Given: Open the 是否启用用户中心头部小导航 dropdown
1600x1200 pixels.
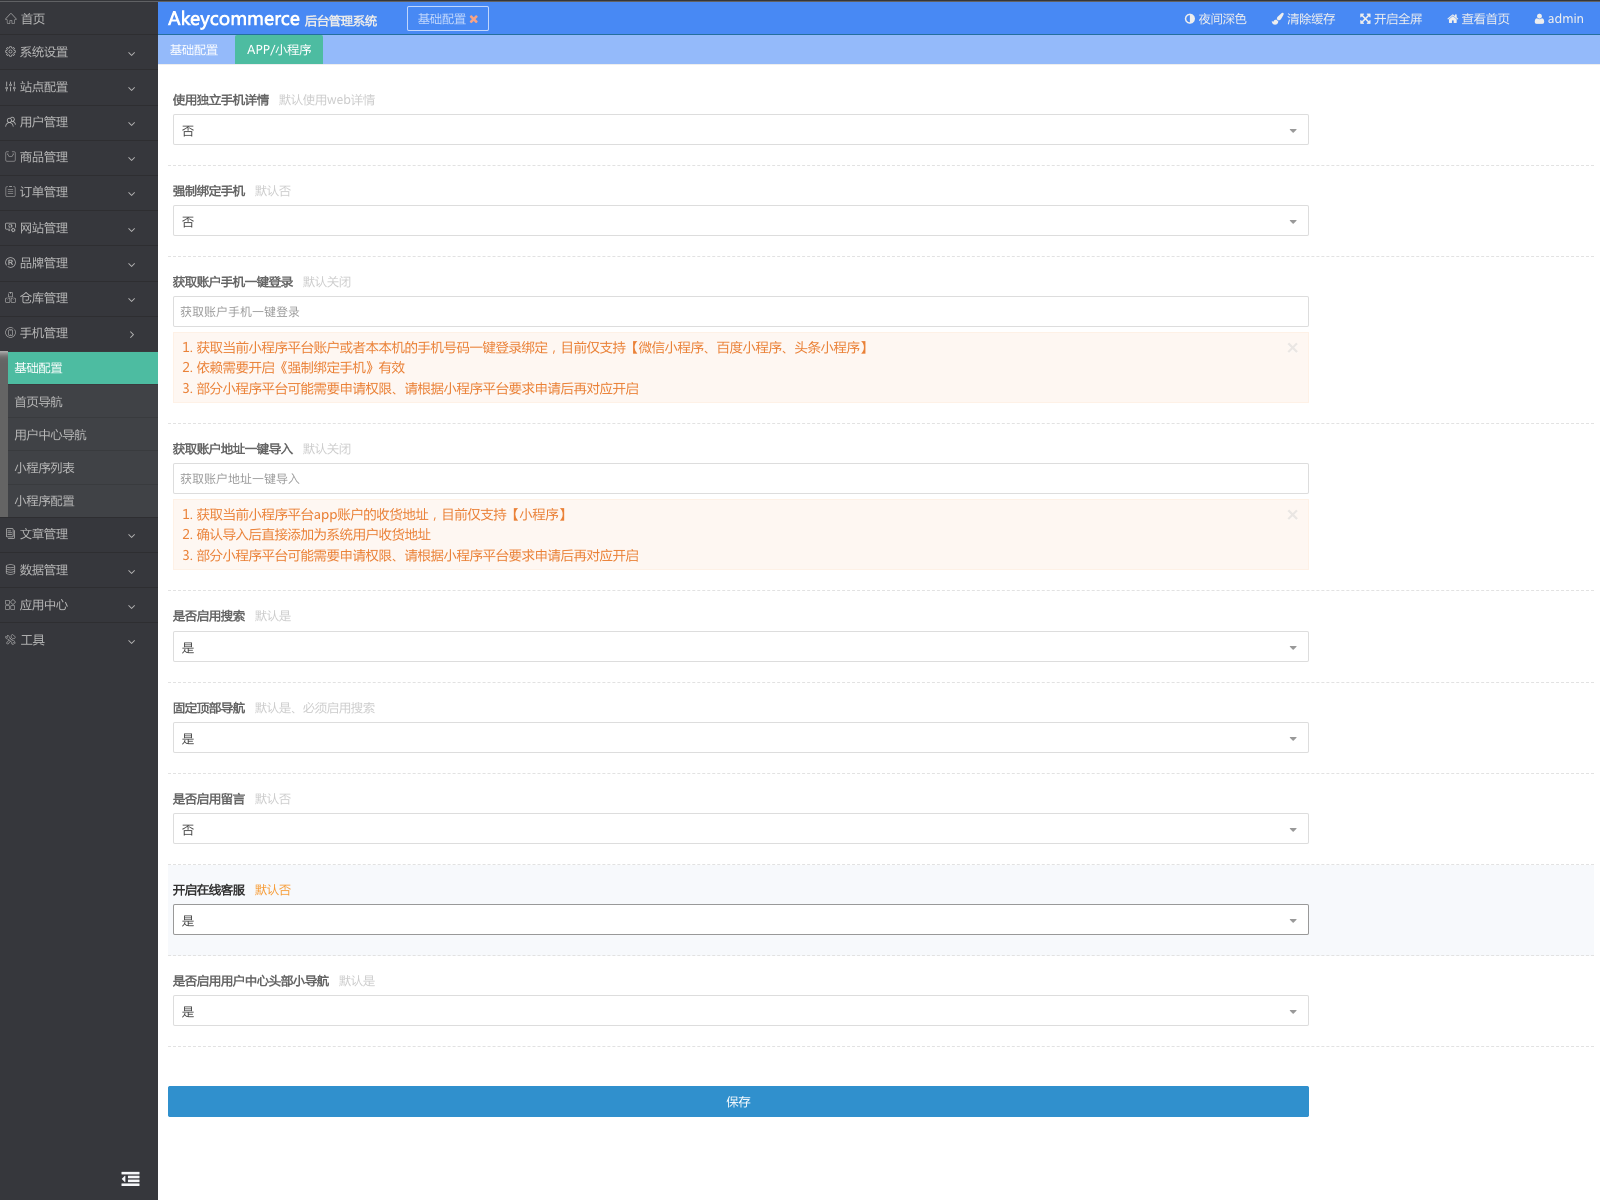Looking at the screenshot, I should click(740, 1011).
